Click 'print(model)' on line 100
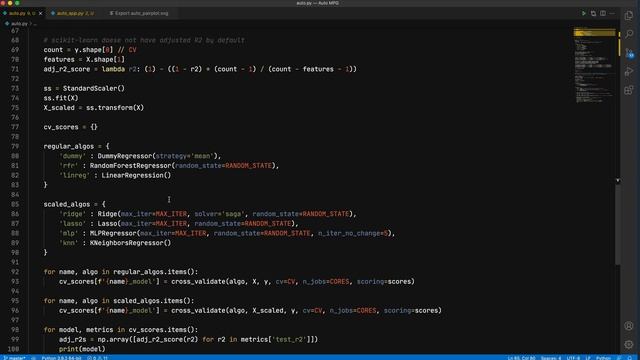Image resolution: width=640 pixels, height=360 pixels. 82,349
